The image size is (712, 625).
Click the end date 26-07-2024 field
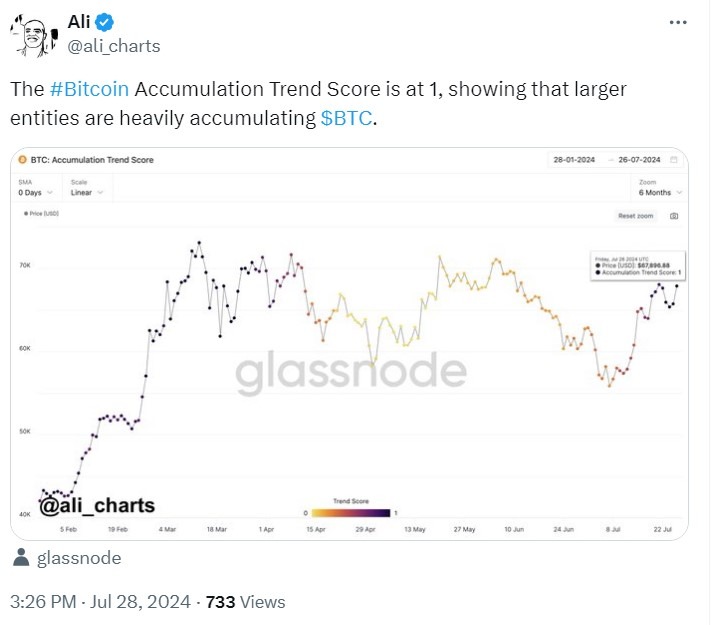(x=638, y=160)
